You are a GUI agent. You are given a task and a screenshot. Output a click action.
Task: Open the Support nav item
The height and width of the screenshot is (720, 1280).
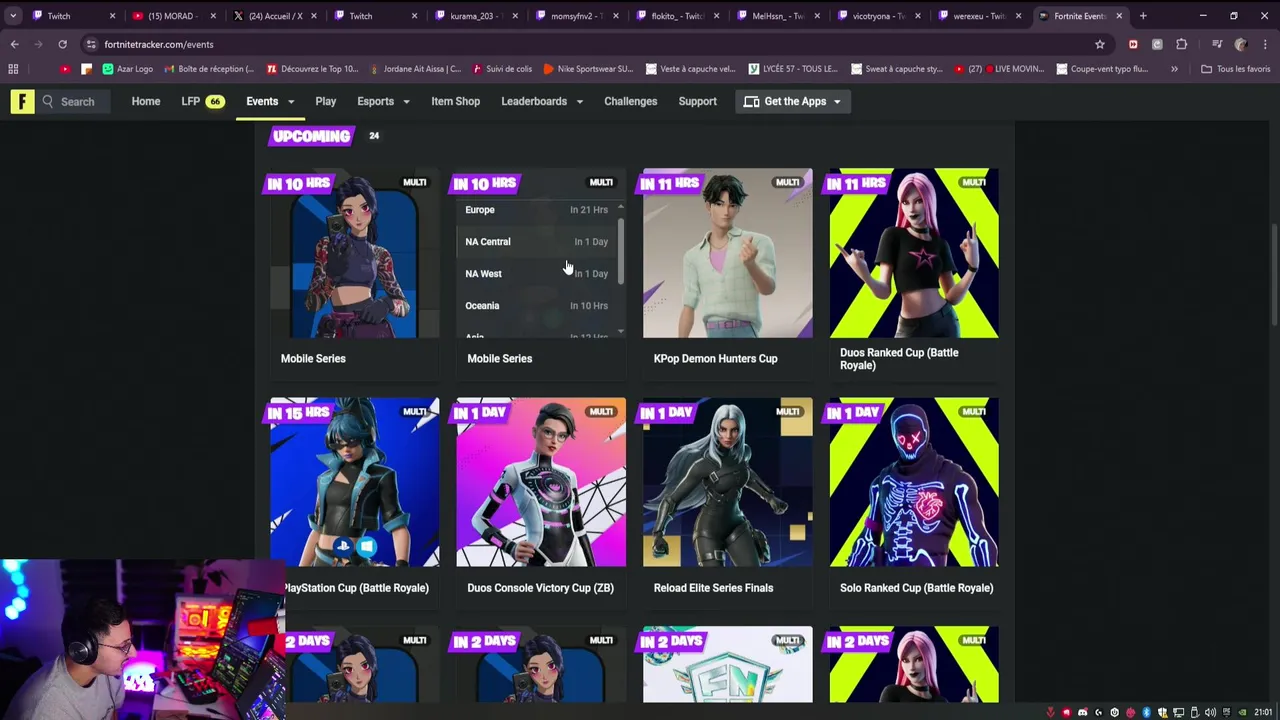coord(697,101)
